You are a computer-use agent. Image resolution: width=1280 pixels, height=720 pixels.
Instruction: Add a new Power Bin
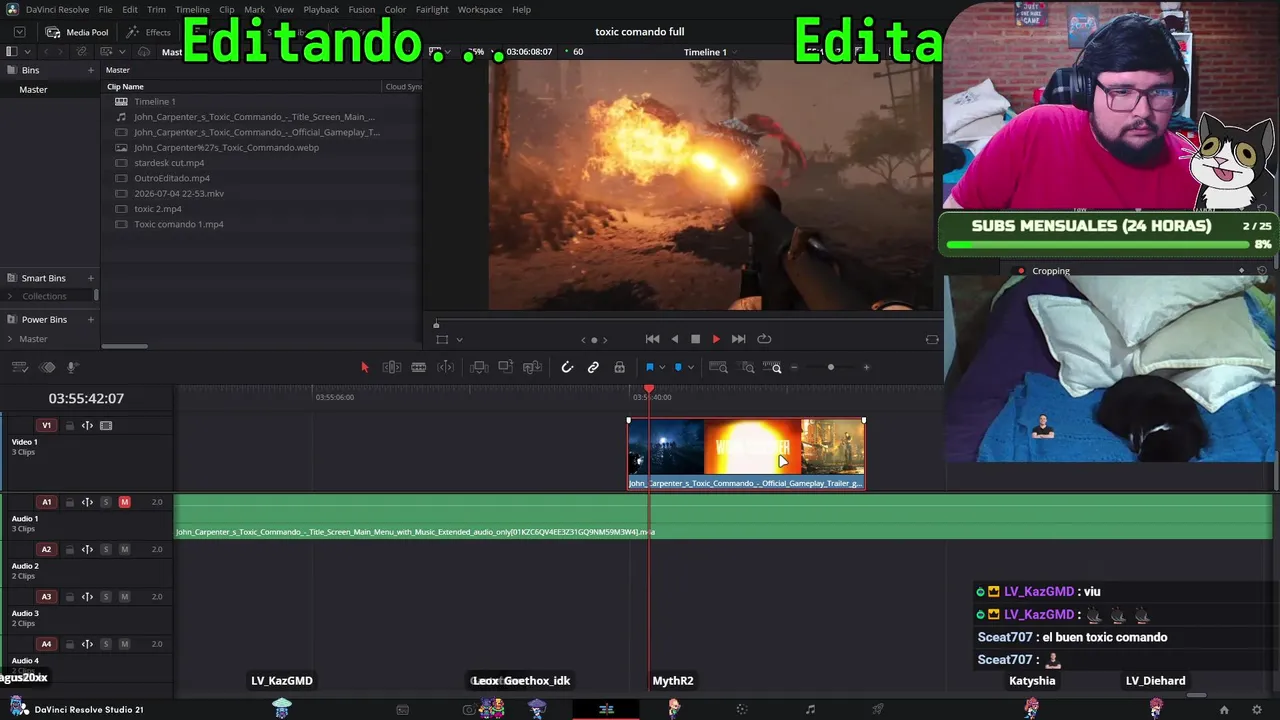91,319
